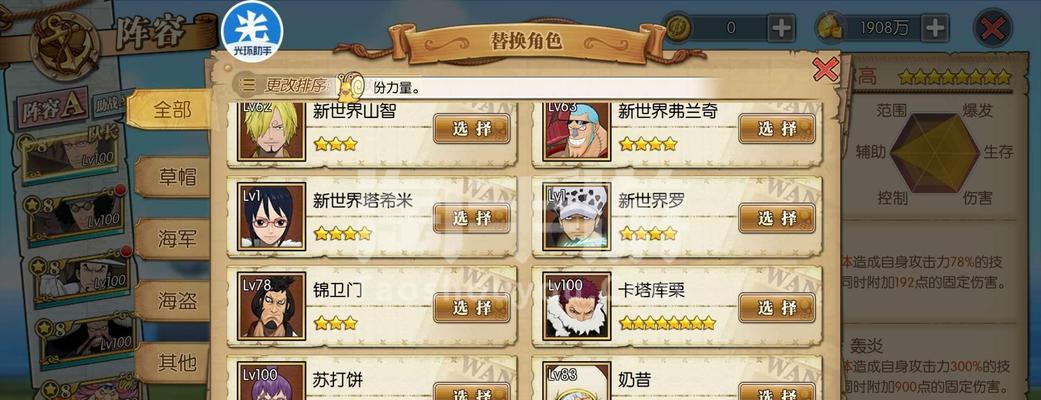The image size is (1041, 400).
Task: Choose 锦卫门 with its 选择 button
Action: [x=472, y=308]
